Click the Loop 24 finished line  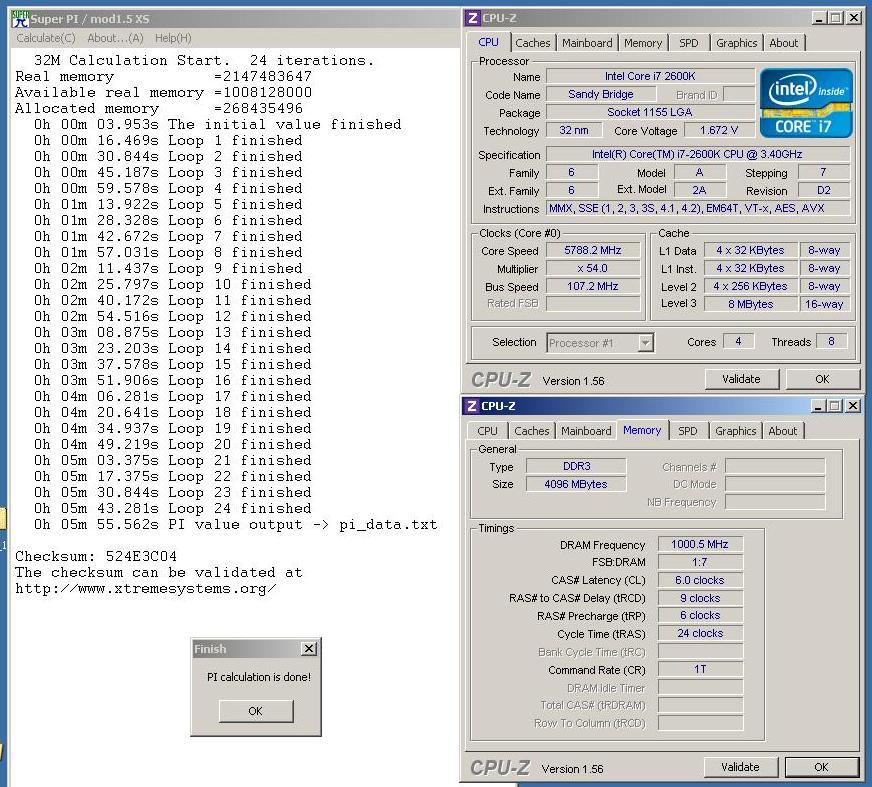(172, 508)
